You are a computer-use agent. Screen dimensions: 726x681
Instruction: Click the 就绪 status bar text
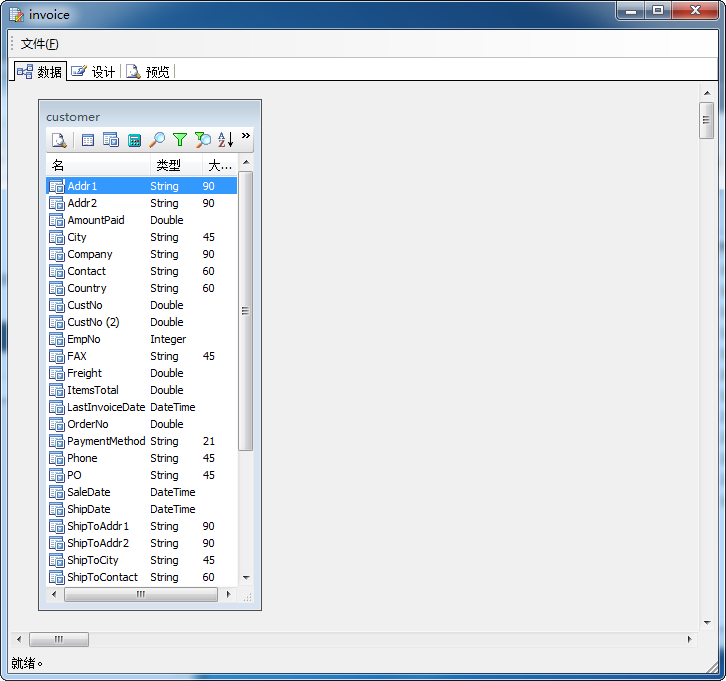[26, 663]
